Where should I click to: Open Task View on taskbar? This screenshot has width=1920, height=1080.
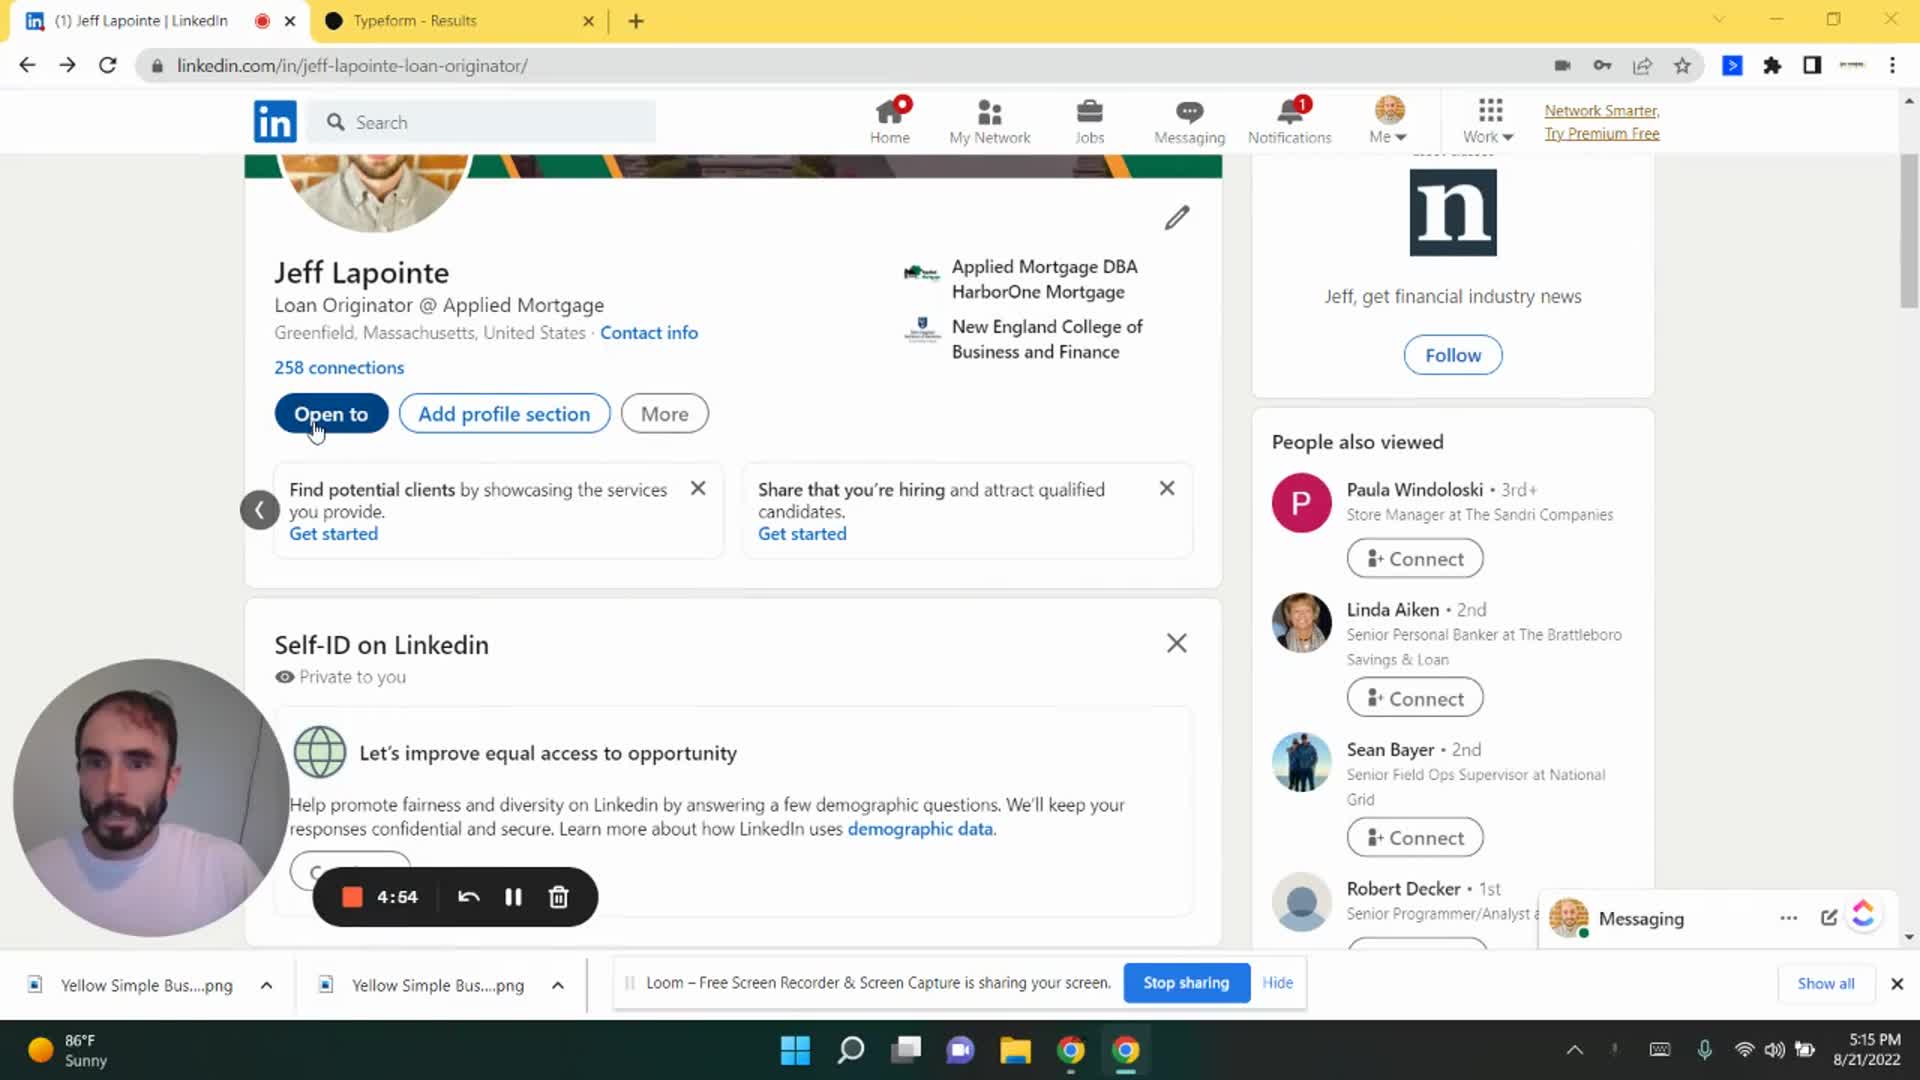[x=906, y=1050]
